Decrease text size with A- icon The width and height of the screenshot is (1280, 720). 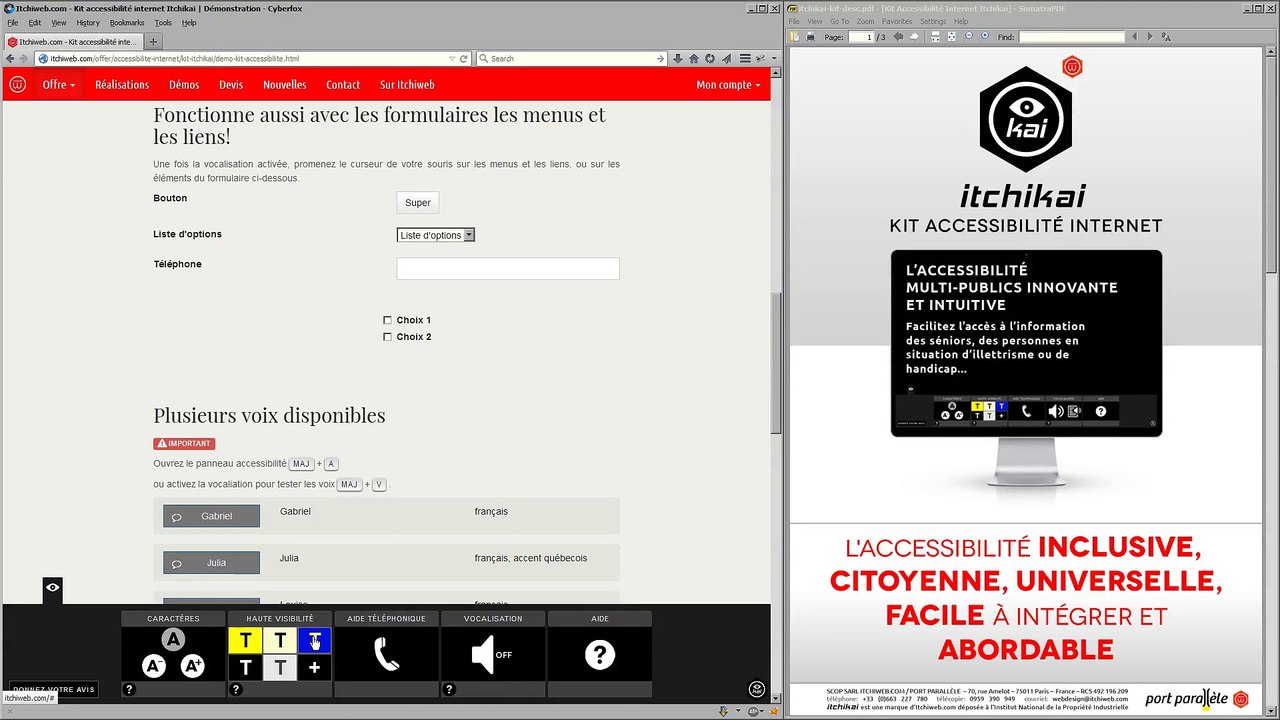click(x=153, y=666)
